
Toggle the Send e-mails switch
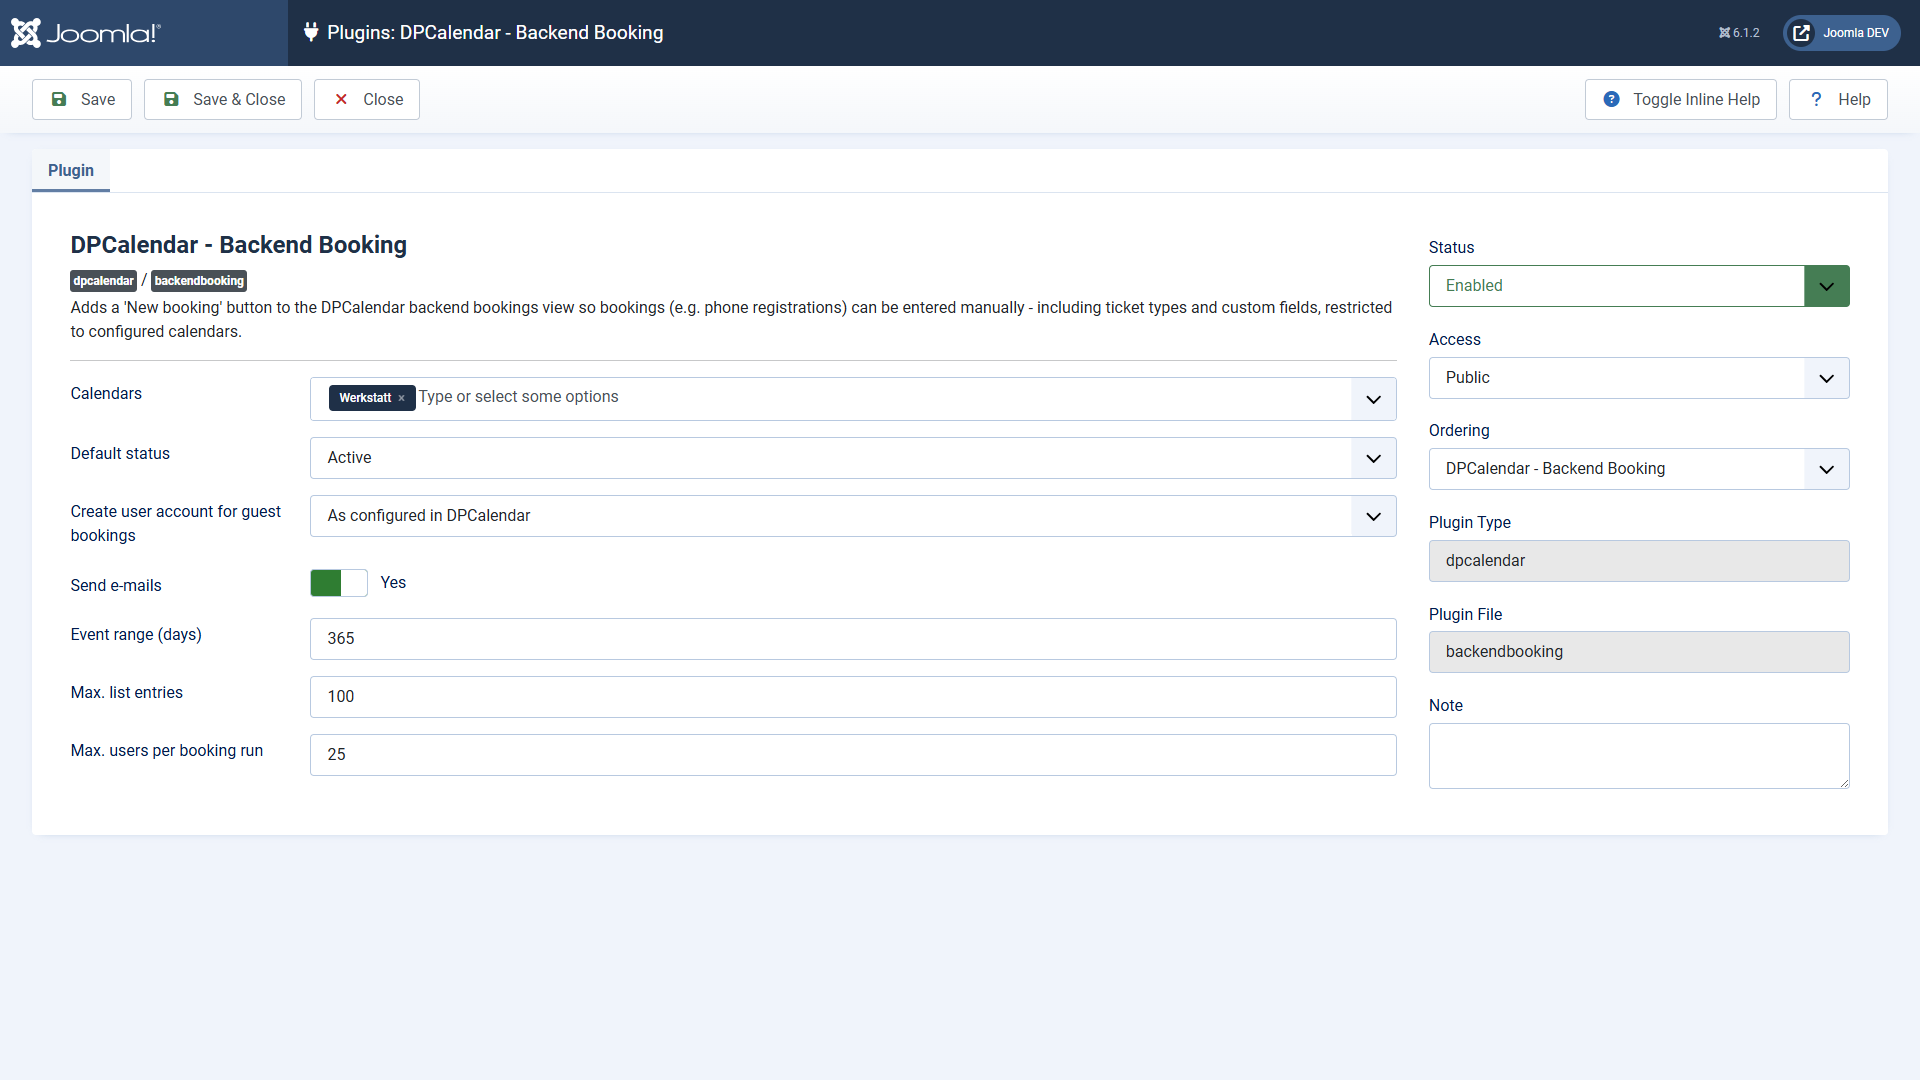pos(339,583)
